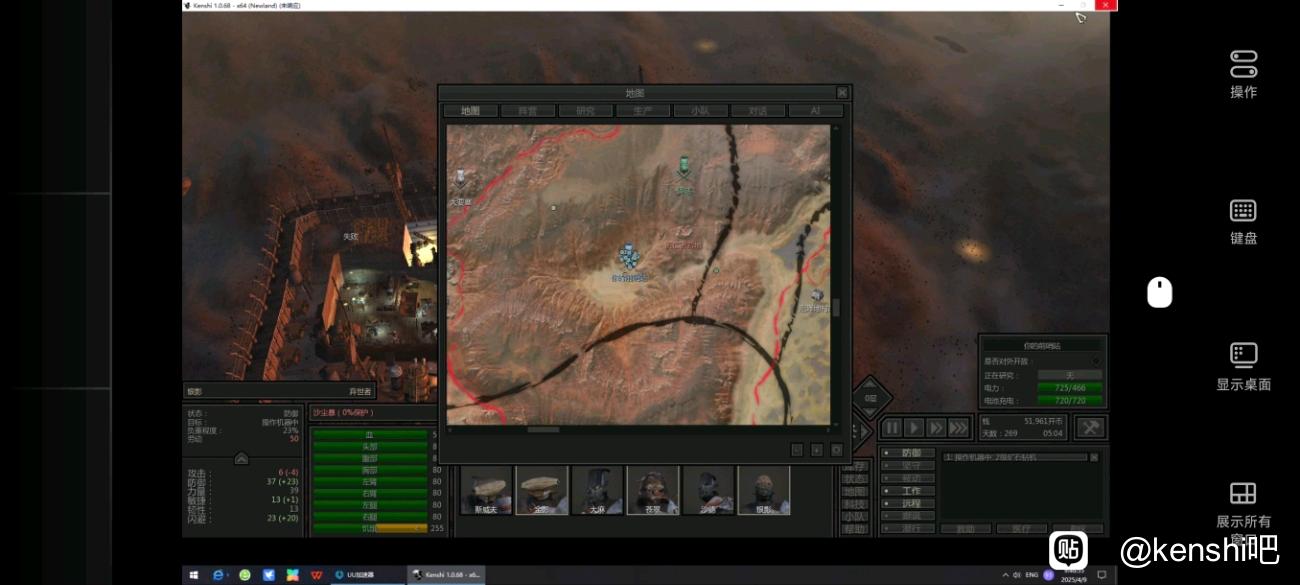1300x585 pixels.
Task: Center the map with the target button
Action: [836, 450]
